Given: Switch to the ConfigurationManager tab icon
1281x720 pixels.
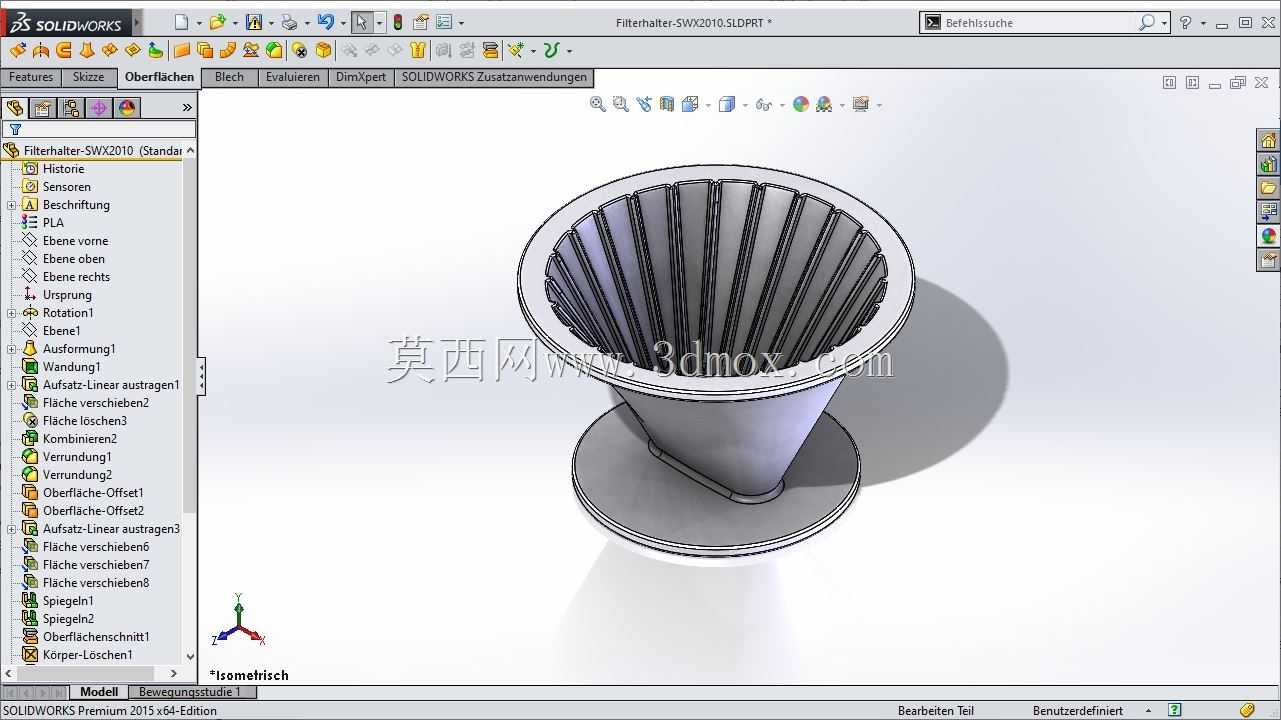Looking at the screenshot, I should pyautogui.click(x=70, y=108).
